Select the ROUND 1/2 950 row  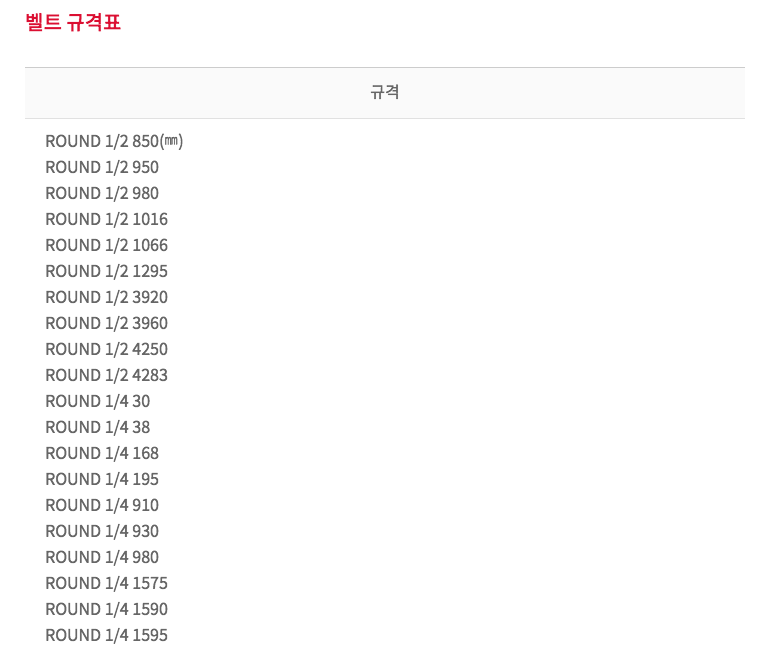(x=102, y=167)
